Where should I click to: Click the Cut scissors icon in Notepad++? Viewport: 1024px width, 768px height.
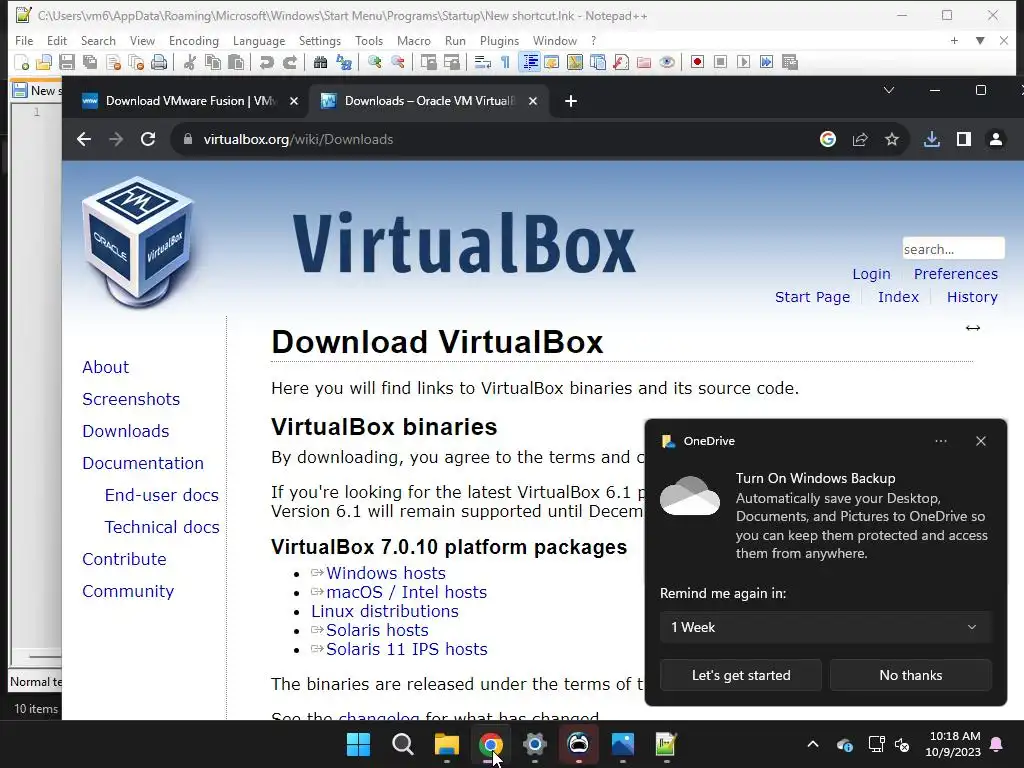pyautogui.click(x=190, y=62)
